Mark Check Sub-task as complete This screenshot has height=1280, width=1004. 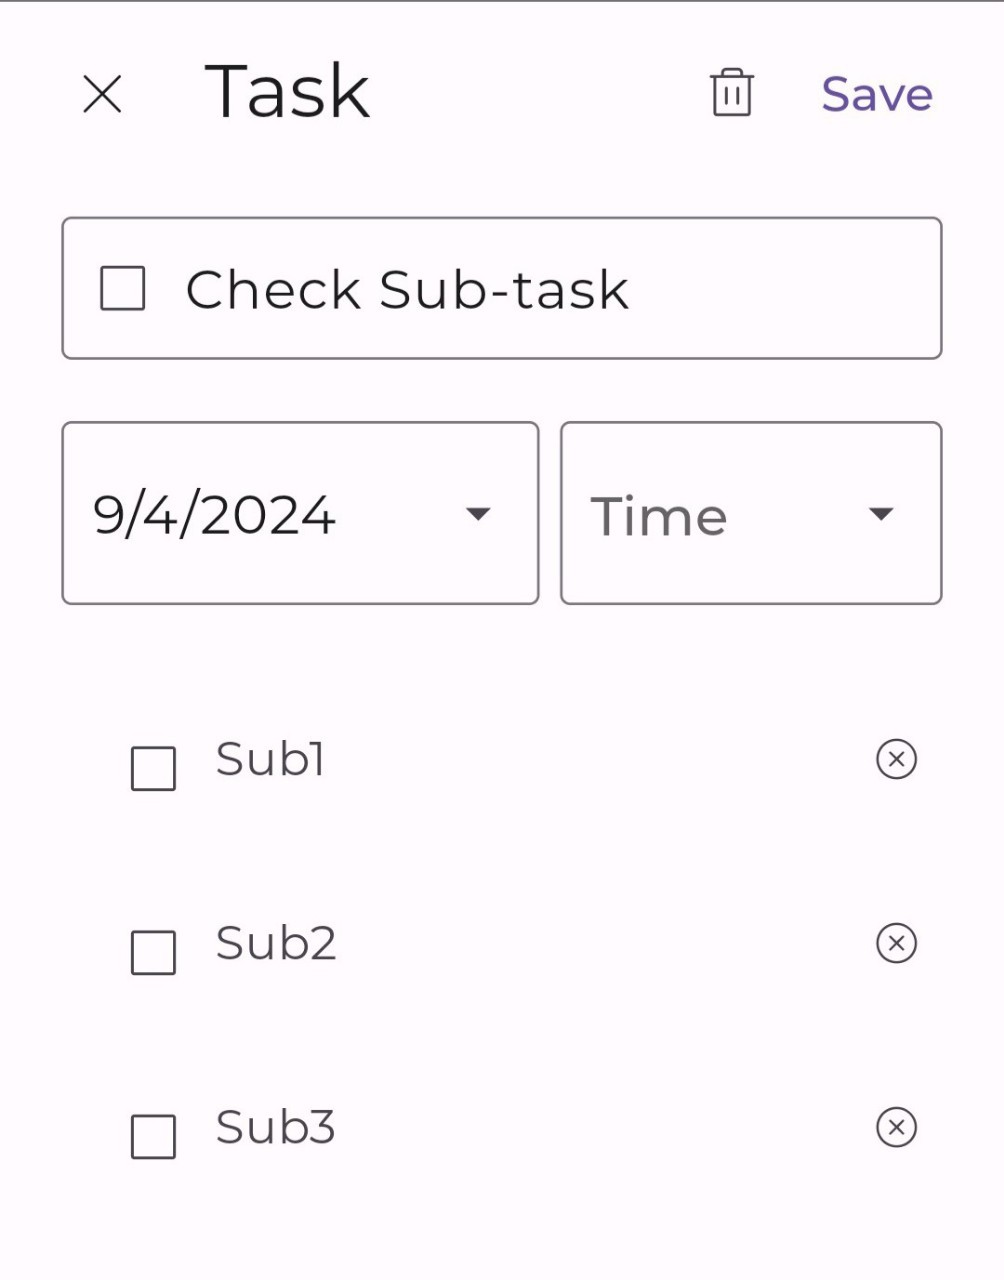123,289
